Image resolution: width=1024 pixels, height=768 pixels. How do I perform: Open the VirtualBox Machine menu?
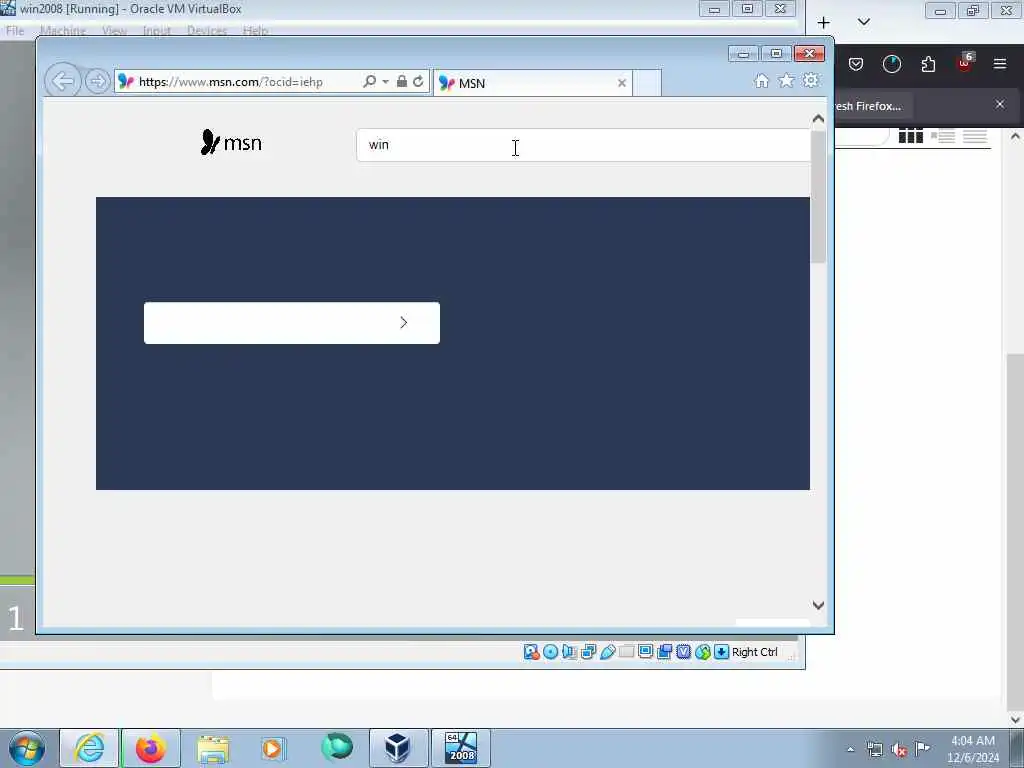coord(63,31)
